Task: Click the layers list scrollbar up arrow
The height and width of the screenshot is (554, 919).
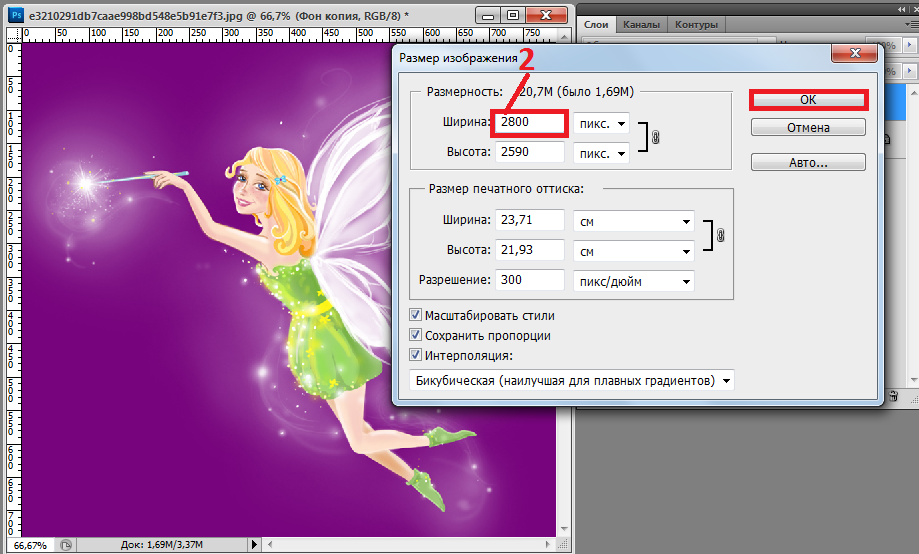Action: 914,93
